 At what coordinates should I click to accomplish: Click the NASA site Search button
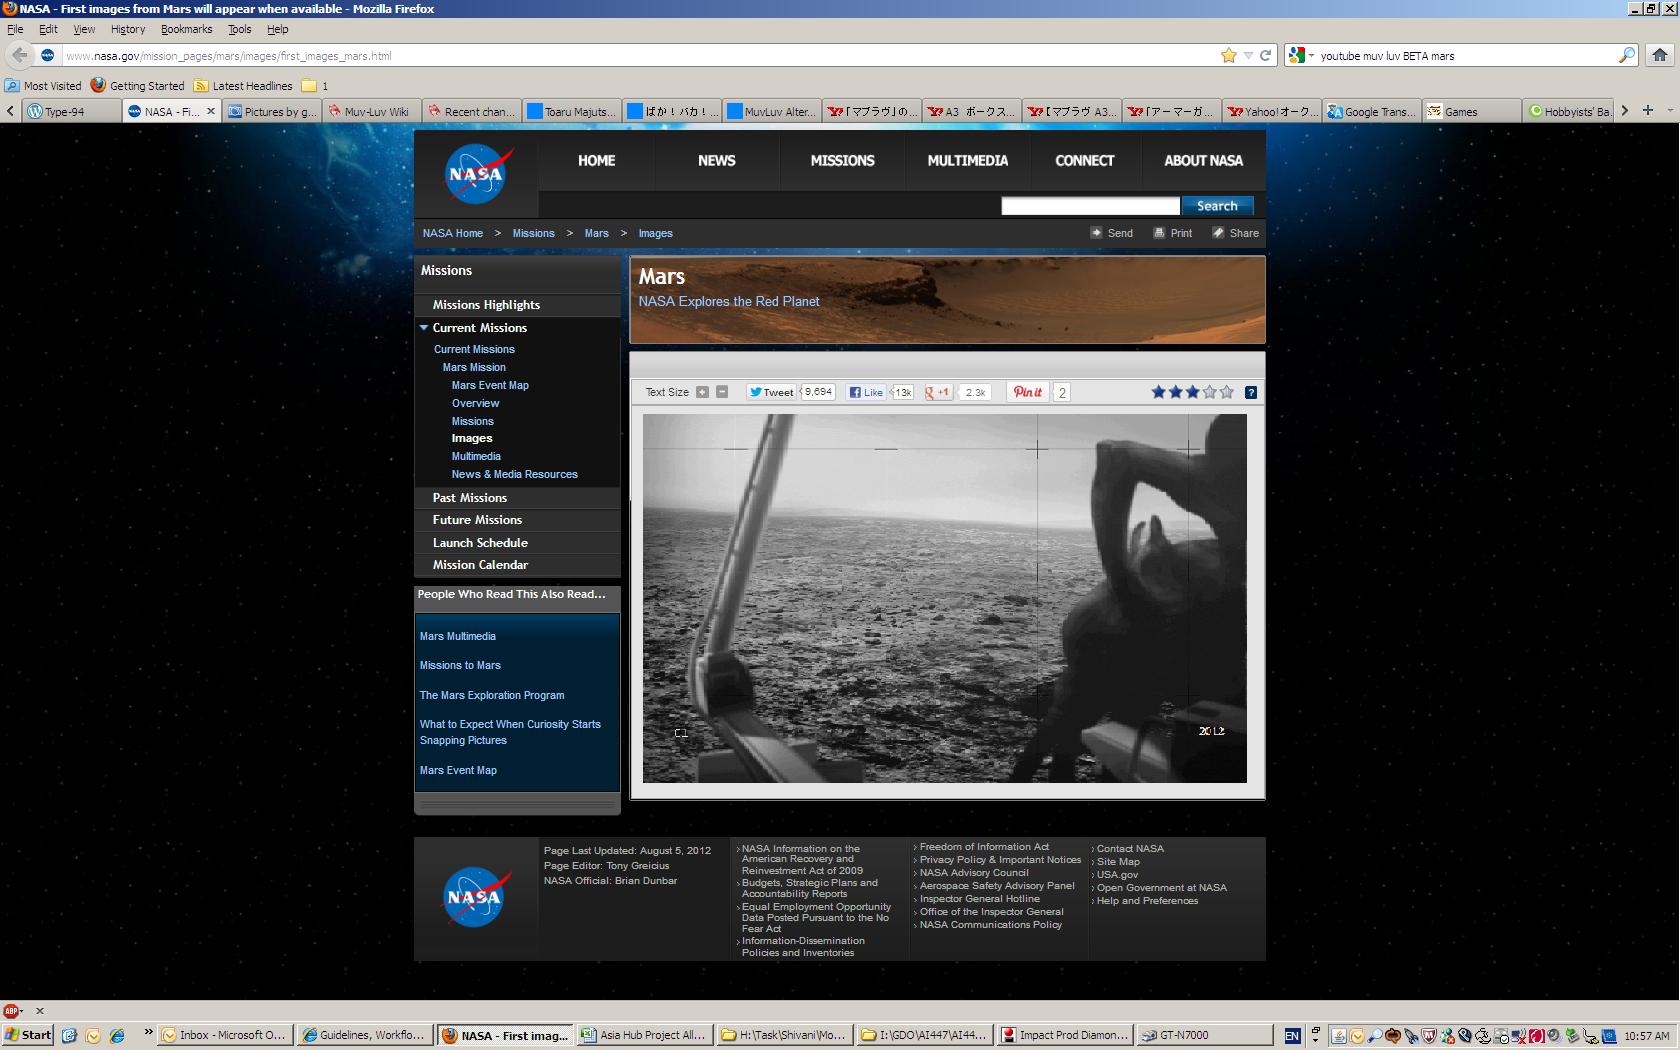(x=1217, y=205)
